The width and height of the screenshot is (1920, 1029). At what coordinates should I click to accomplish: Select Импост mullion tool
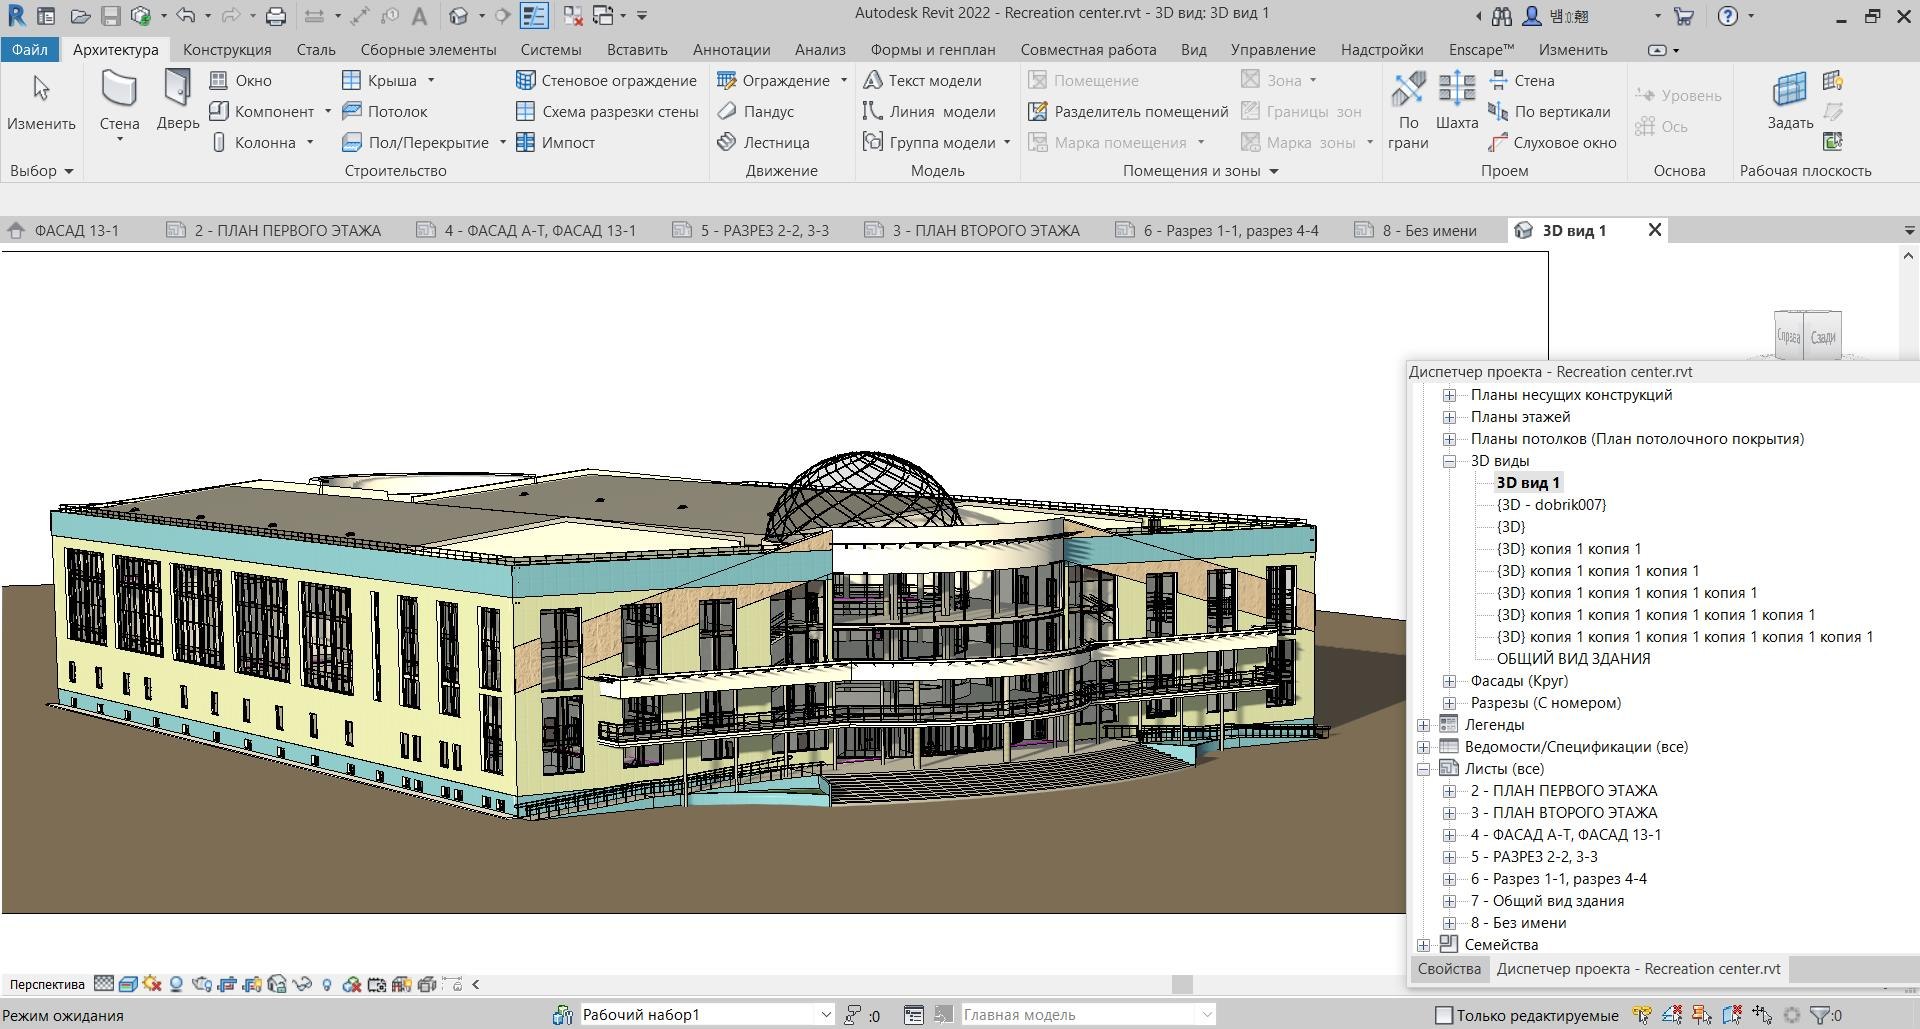pos(555,142)
